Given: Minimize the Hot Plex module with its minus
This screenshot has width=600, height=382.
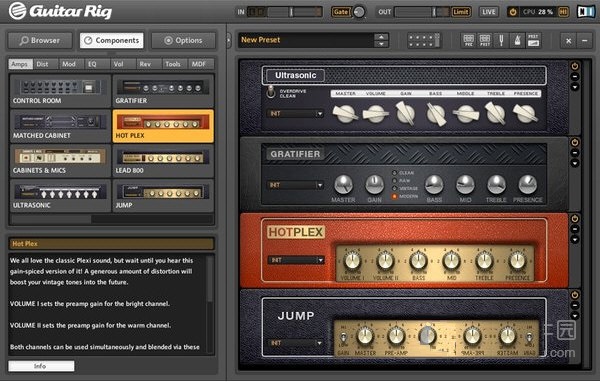Looking at the screenshot, I should point(575,229).
